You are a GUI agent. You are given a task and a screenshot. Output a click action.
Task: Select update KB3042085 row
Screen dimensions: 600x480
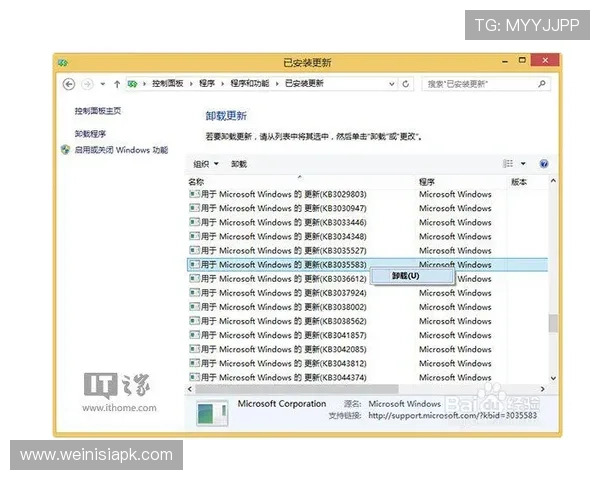(x=367, y=350)
